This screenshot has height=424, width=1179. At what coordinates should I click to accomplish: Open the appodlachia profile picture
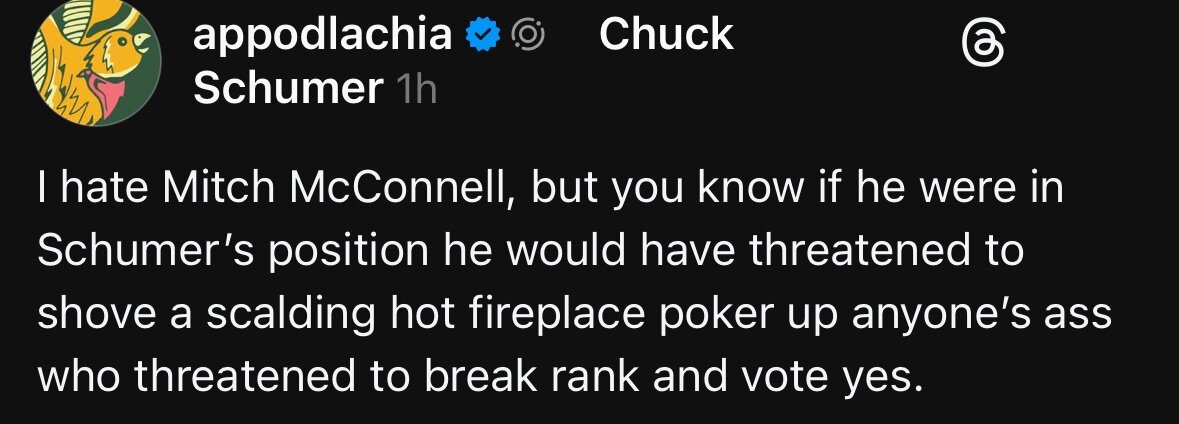coord(96,62)
